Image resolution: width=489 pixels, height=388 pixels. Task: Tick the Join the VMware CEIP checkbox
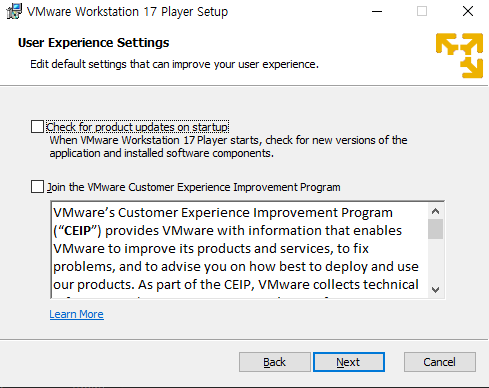coord(37,187)
